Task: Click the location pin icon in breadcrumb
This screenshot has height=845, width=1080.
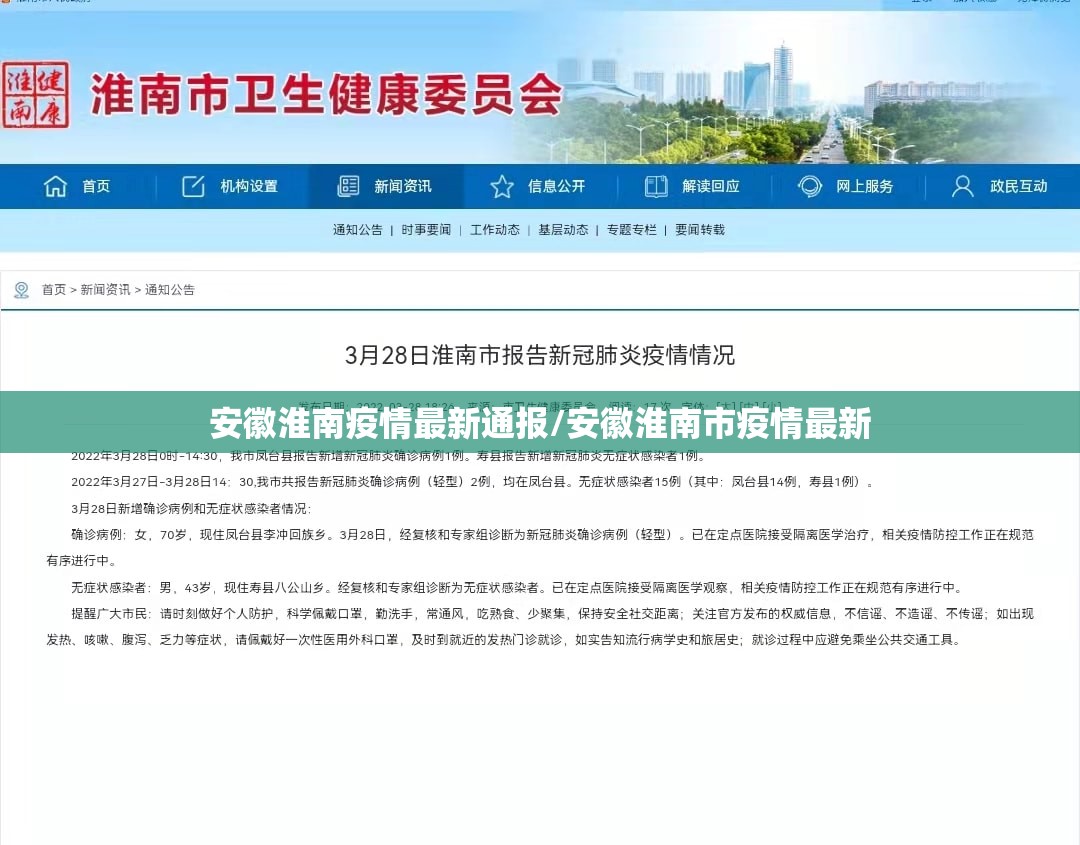Action: pyautogui.click(x=21, y=290)
